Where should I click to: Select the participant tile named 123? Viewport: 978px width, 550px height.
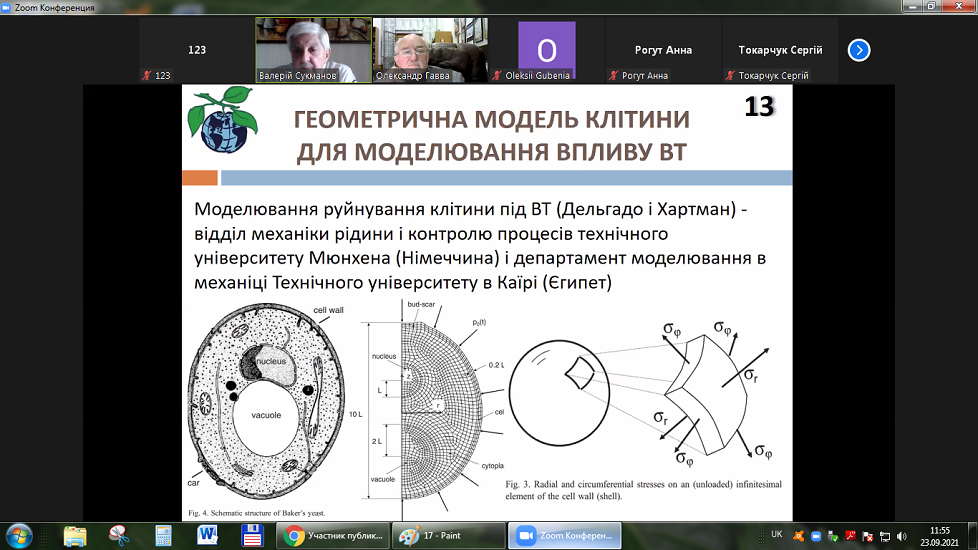pos(197,50)
